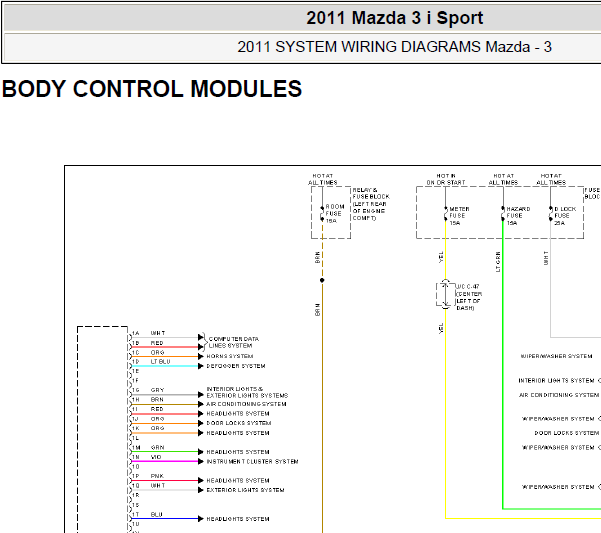This screenshot has width=601, height=533.
Task: Select "2011 SYSTEM WIRING DIAGRAMS Mazda - 3" subtitle
Action: coord(394,47)
